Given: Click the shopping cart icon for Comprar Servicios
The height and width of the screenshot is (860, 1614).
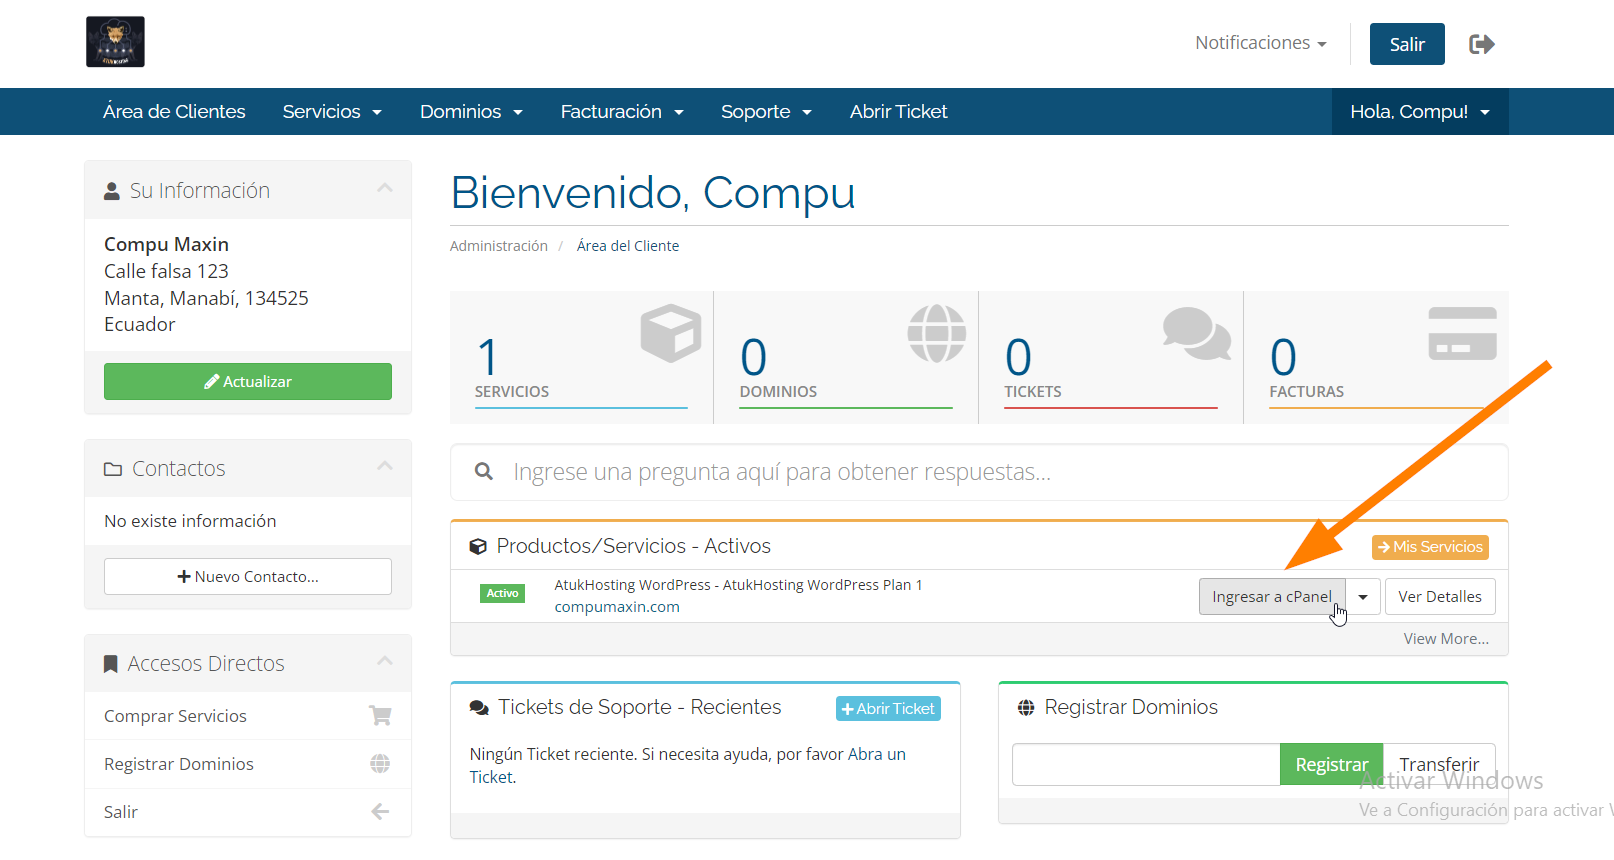Looking at the screenshot, I should [x=380, y=716].
